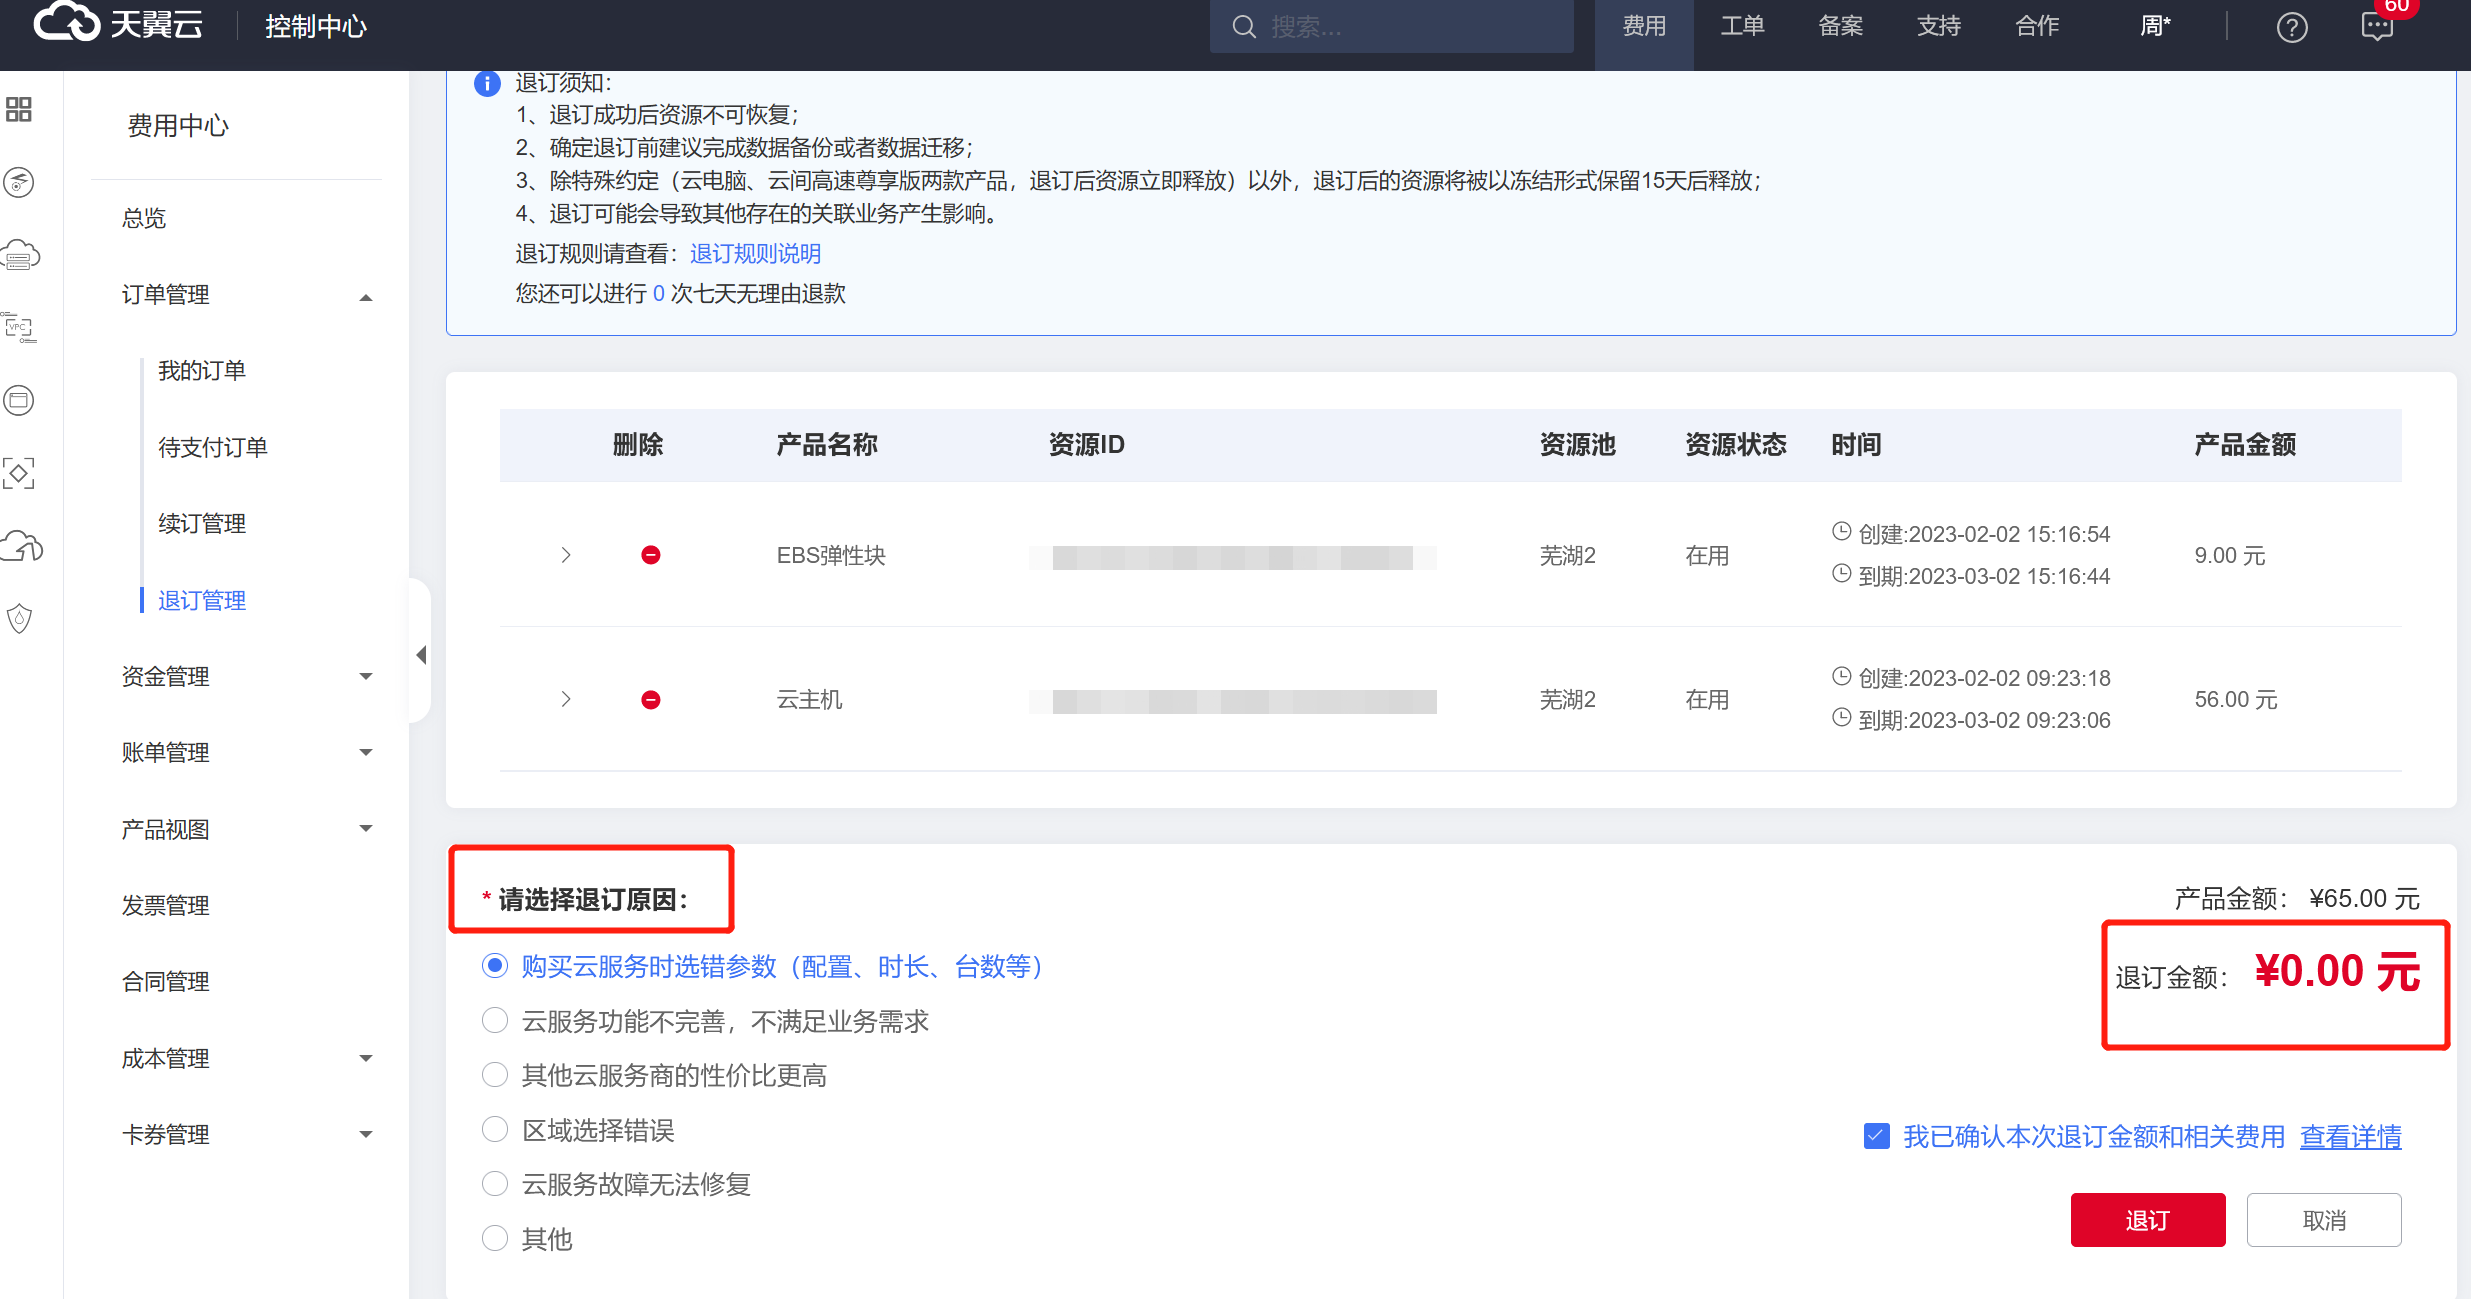The height and width of the screenshot is (1299, 2471).
Task: Select reason 云服务功能不完善，不满足业务需求
Action: click(495, 1021)
